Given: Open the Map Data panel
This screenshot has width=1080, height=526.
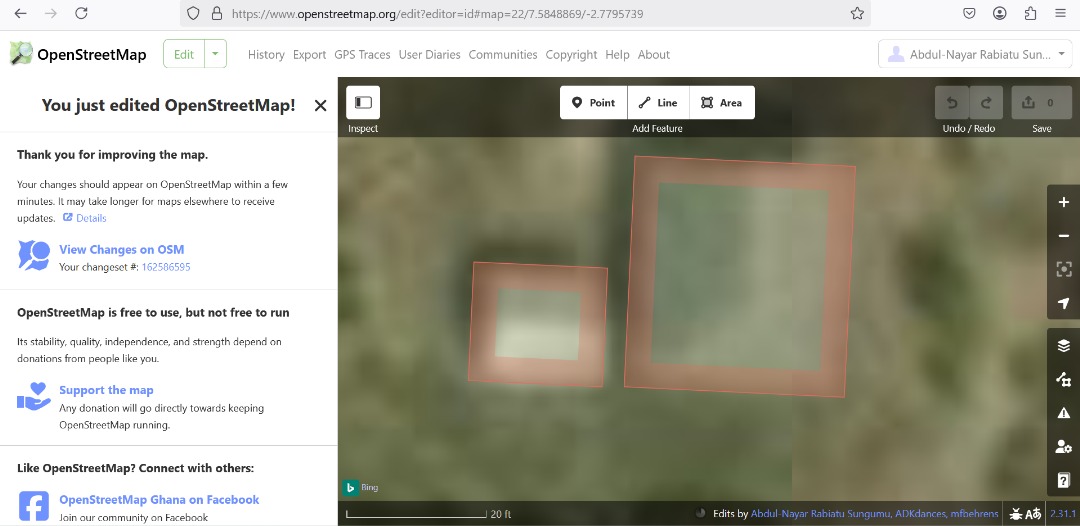Looking at the screenshot, I should click(x=1063, y=379).
